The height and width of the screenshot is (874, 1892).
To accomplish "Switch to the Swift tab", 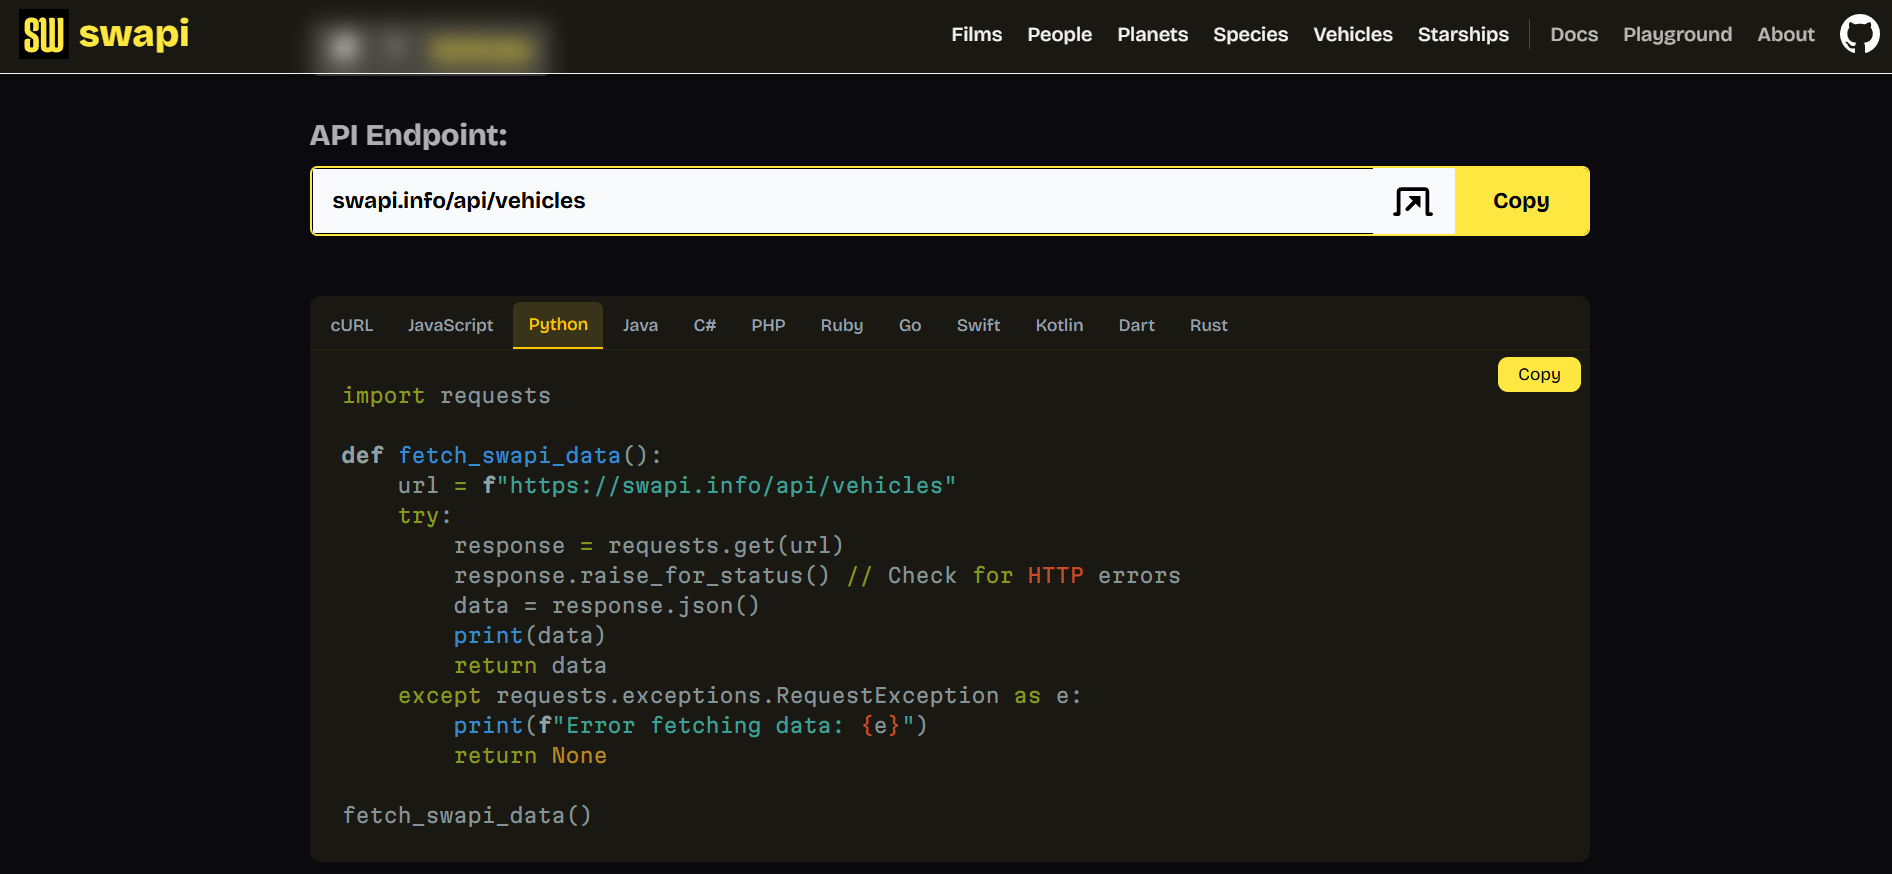I will (978, 325).
